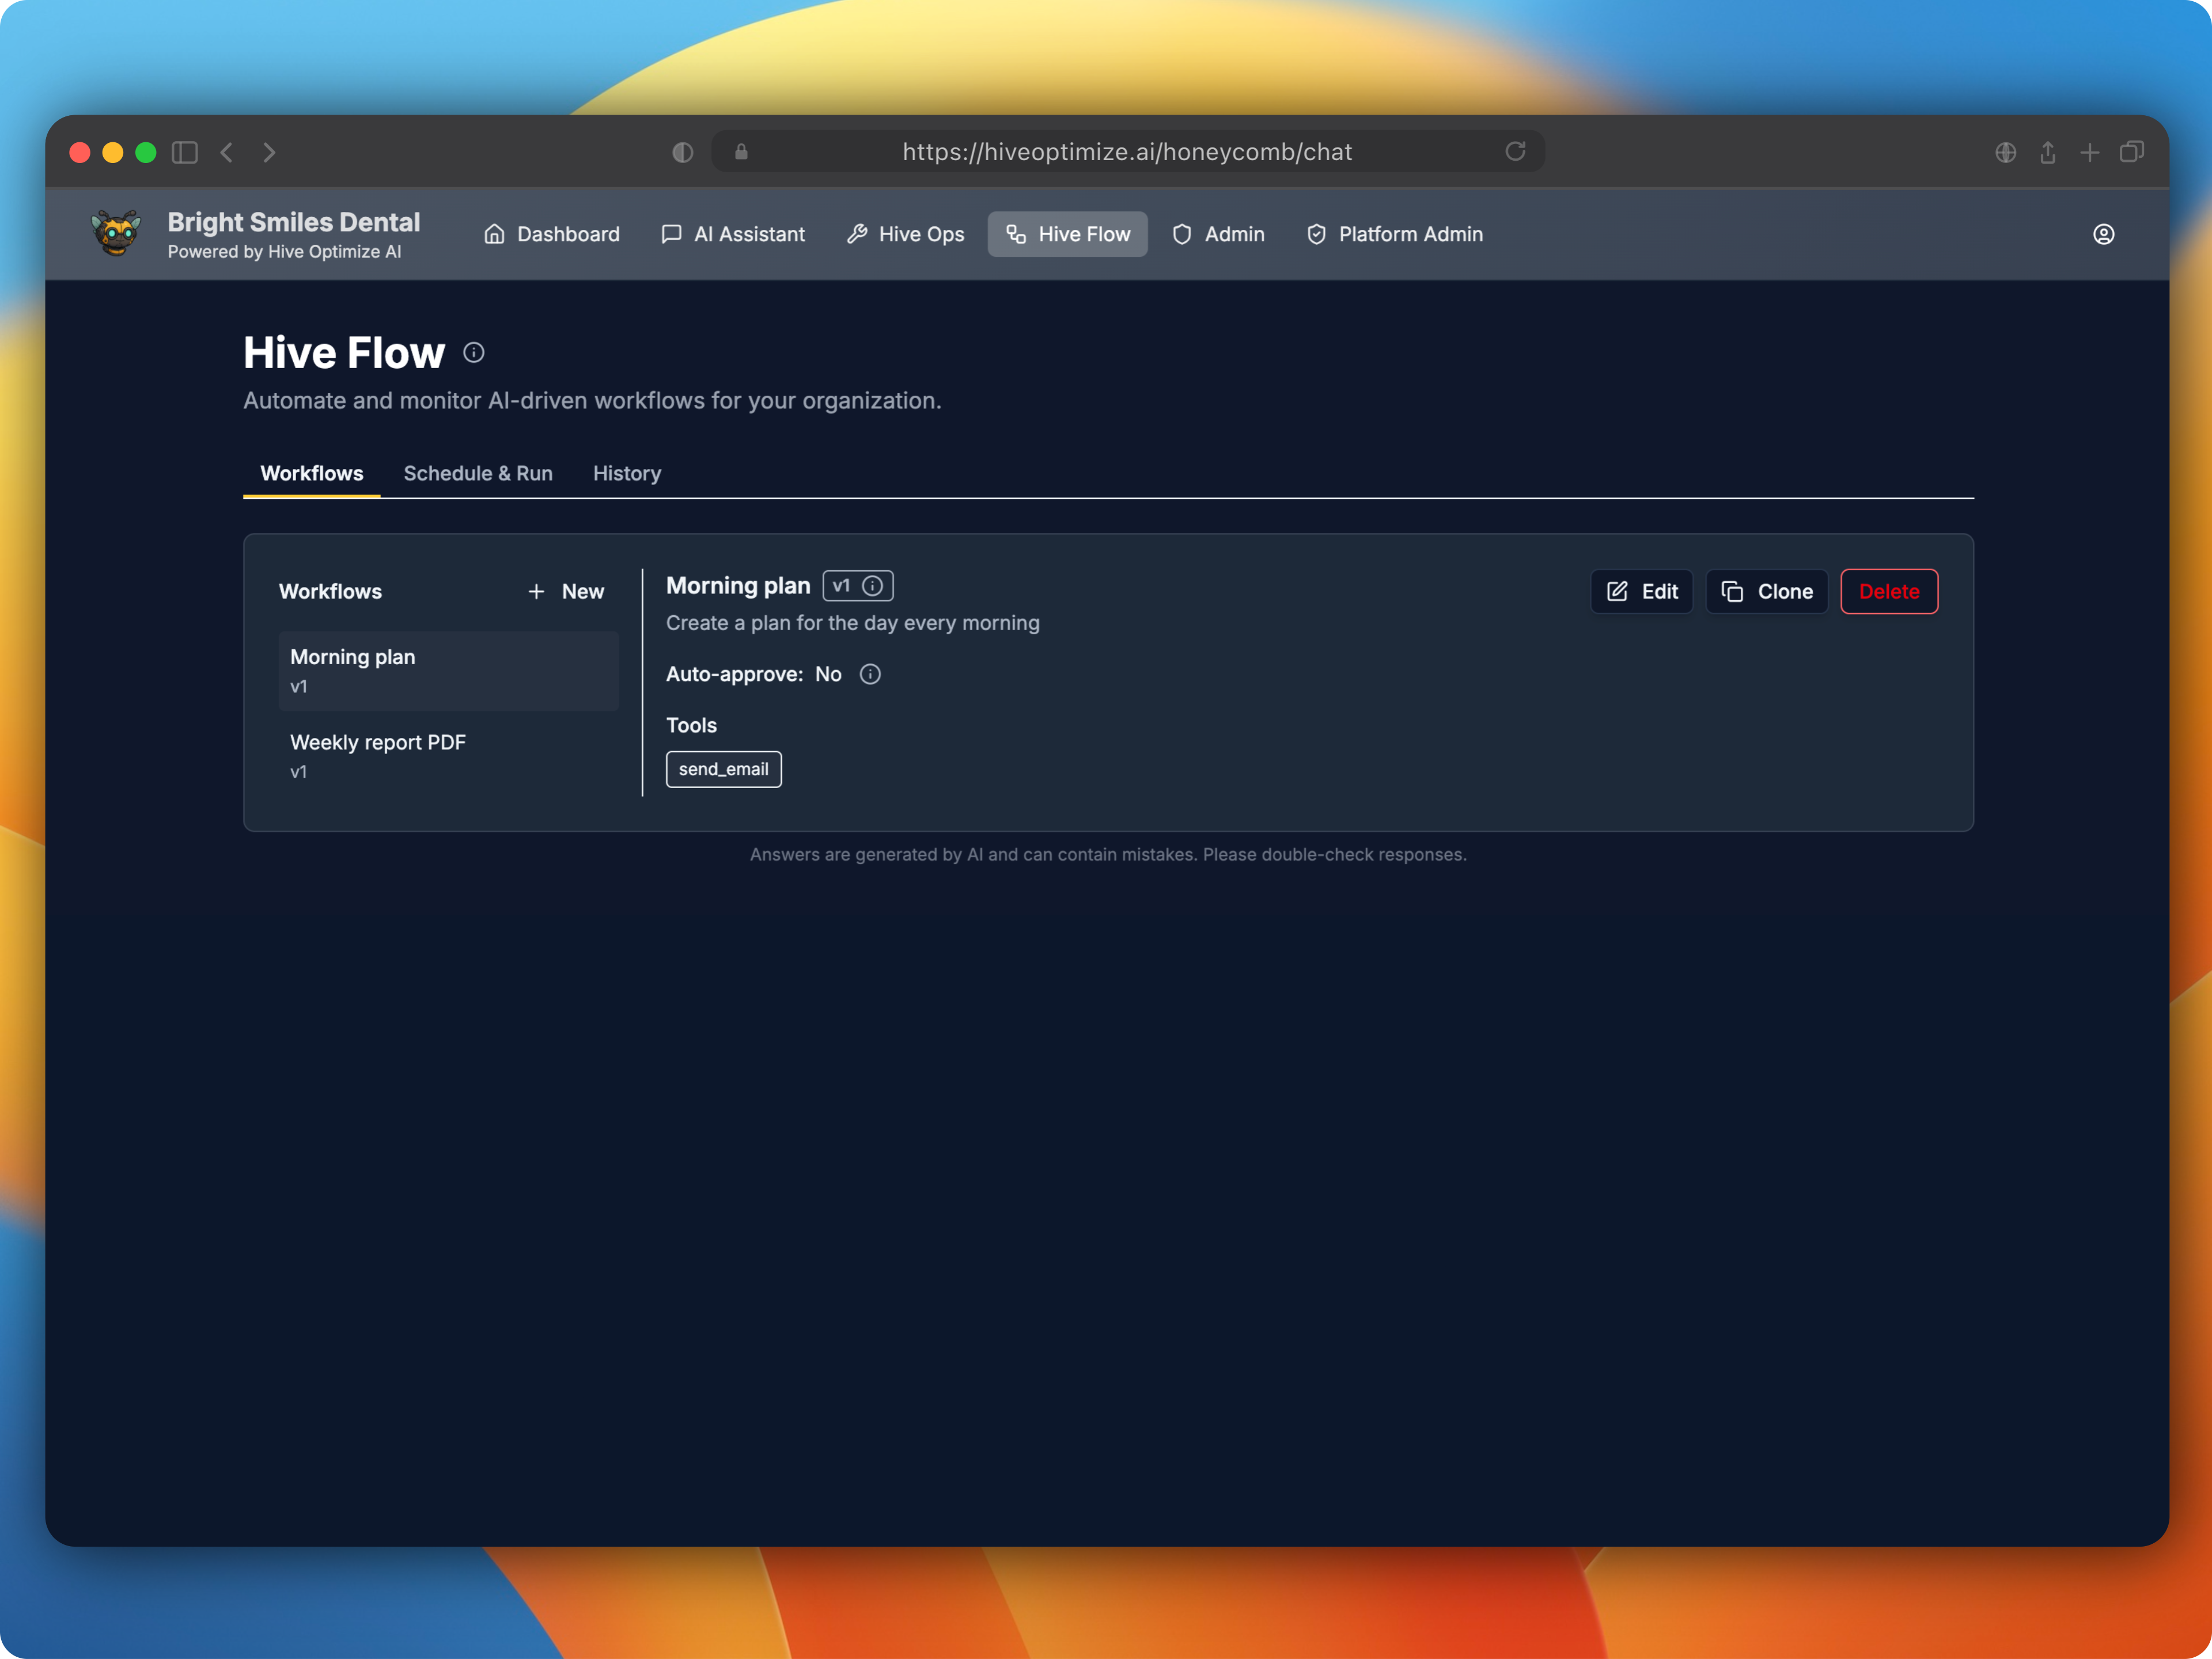Edit the Morning plan workflow
The width and height of the screenshot is (2212, 1659).
click(1641, 592)
